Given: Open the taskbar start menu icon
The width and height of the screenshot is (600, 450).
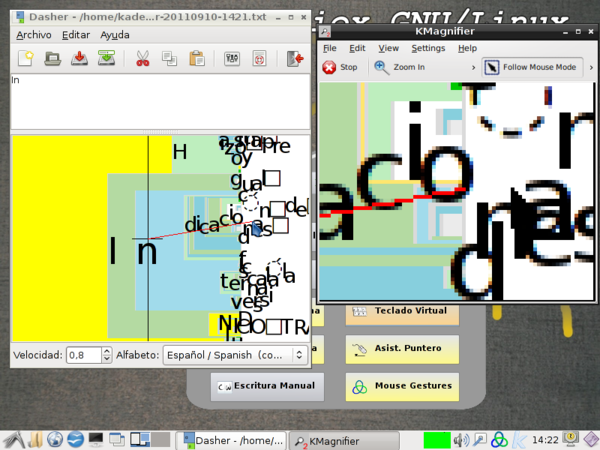Looking at the screenshot, I should pyautogui.click(x=15, y=440).
